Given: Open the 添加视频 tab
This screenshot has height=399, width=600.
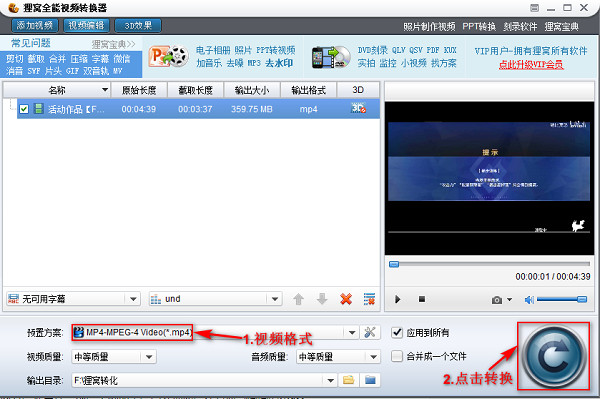Looking at the screenshot, I should point(35,26).
